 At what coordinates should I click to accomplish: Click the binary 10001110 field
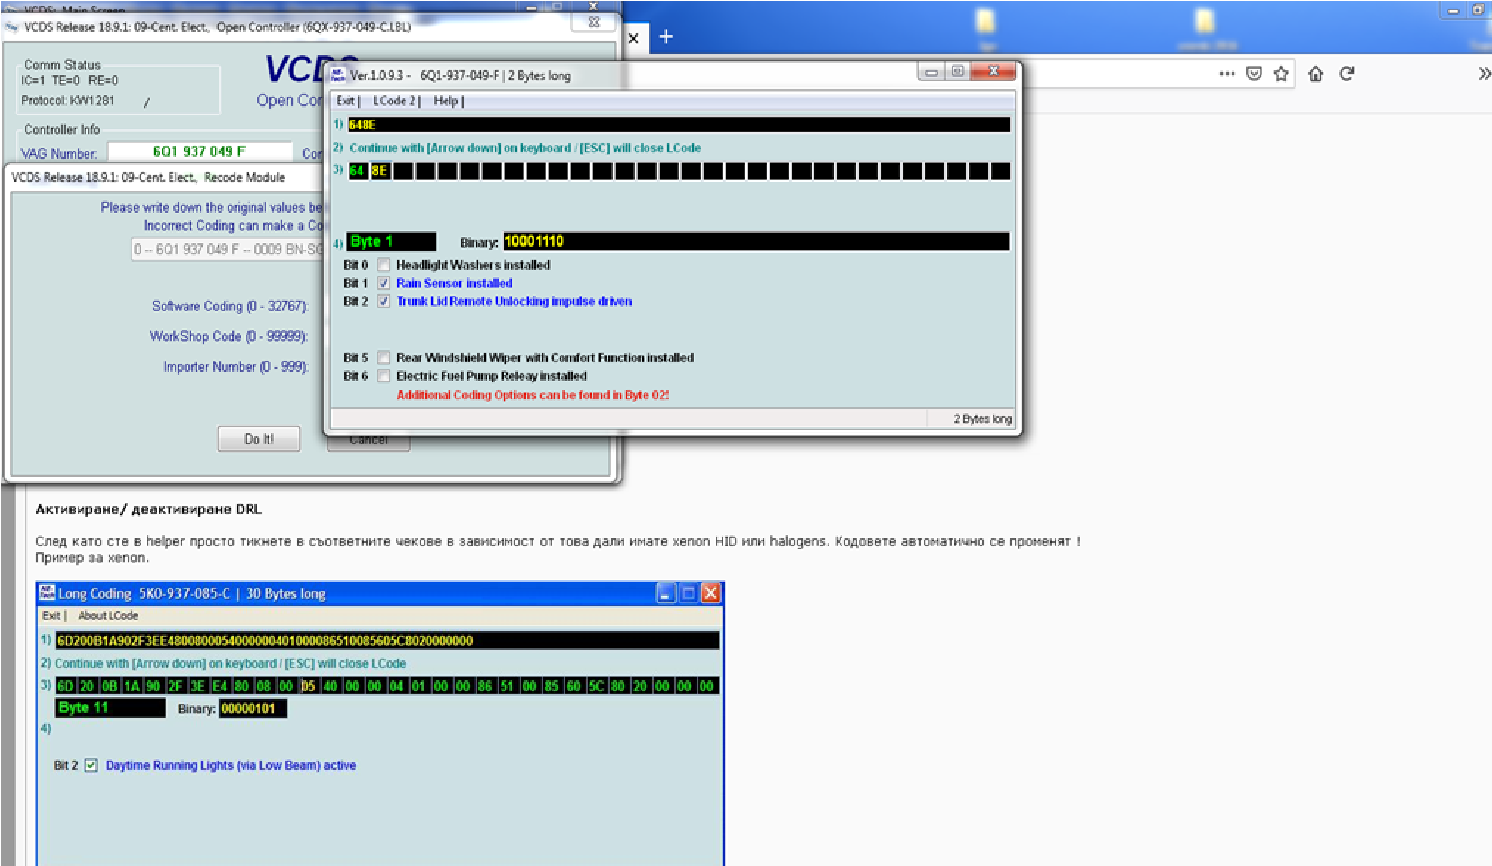755,241
